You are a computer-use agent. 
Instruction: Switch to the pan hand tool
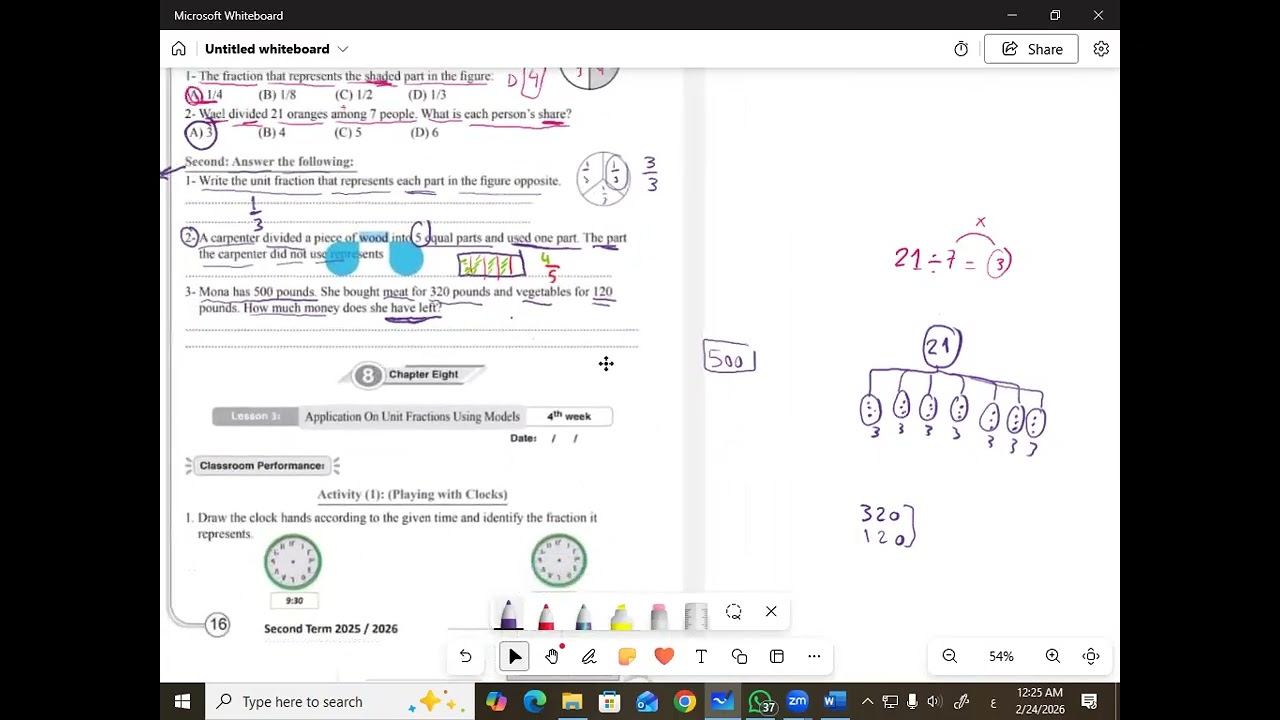pos(552,656)
